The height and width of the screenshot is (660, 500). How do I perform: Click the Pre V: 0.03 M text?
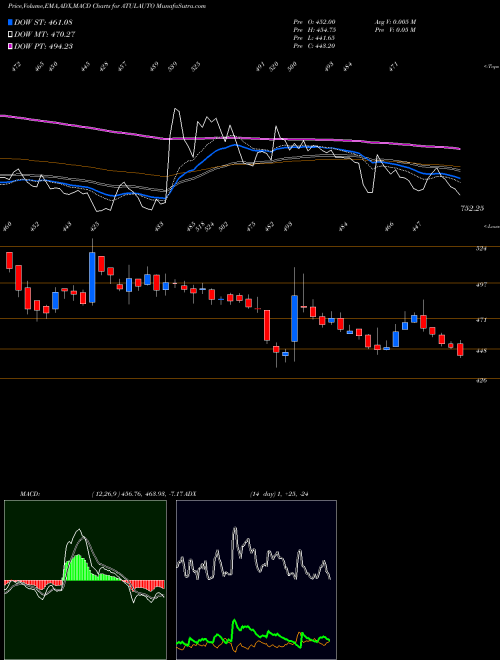coord(396,30)
